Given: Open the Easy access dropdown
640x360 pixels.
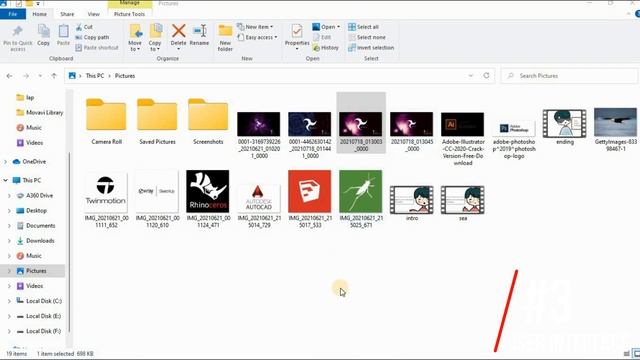Looking at the screenshot, I should 258,37.
